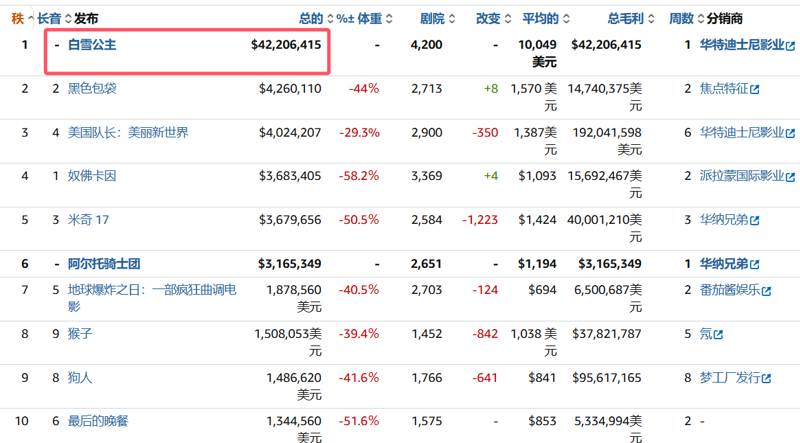Select theater count 4,200
This screenshot has width=800, height=443.
[x=427, y=45]
